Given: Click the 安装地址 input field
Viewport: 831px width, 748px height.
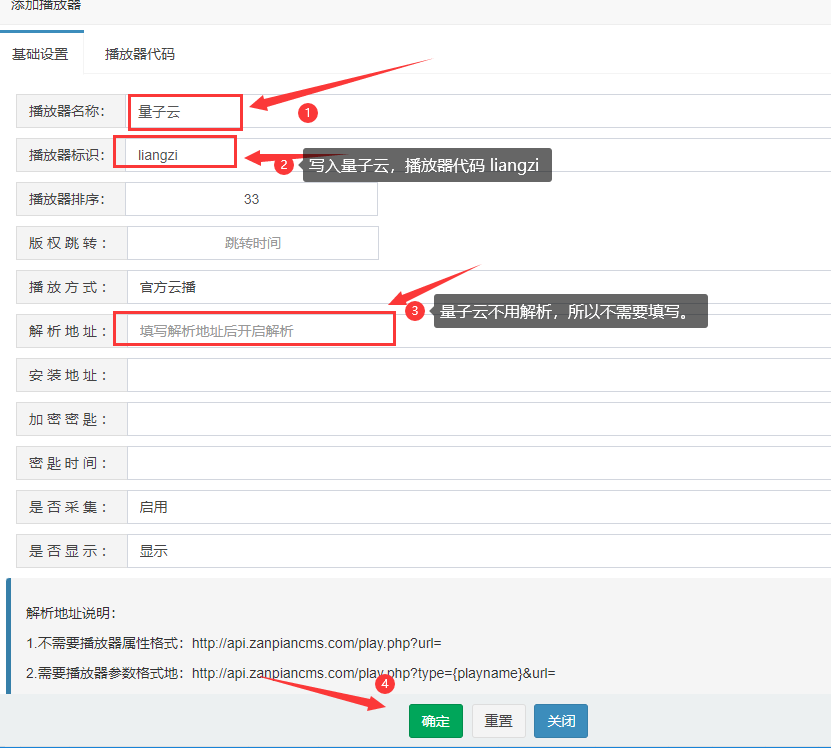Looking at the screenshot, I should pos(478,375).
